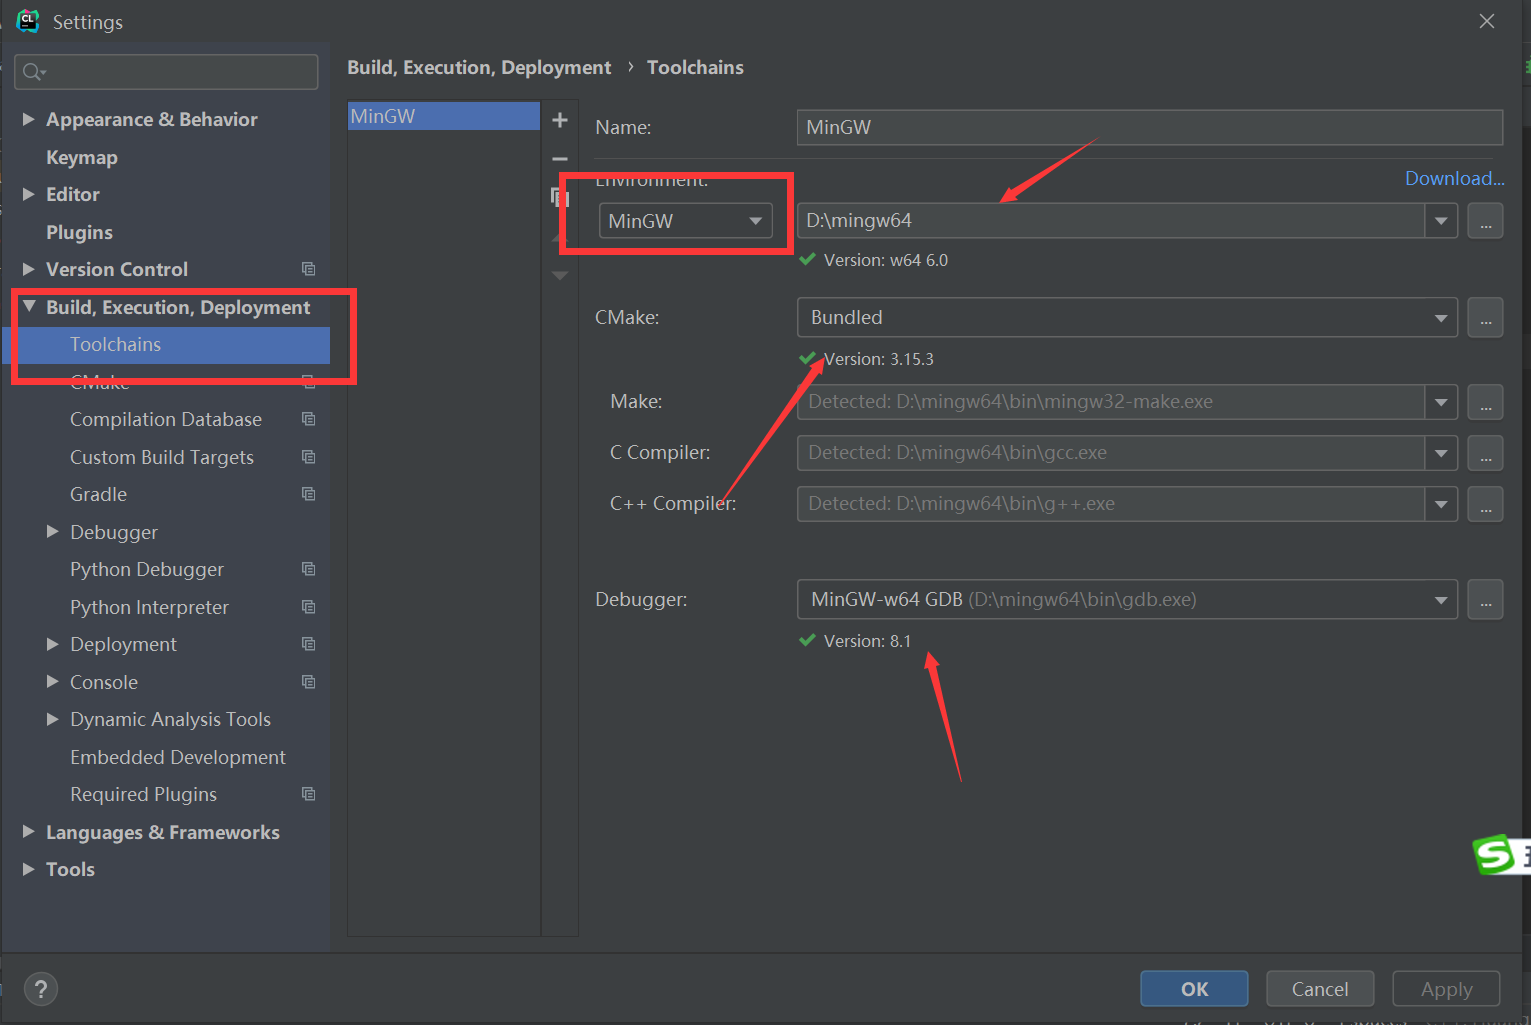Screen dimensions: 1531x1025
Task: Click project-level icon beside Deployment
Action: 308,644
